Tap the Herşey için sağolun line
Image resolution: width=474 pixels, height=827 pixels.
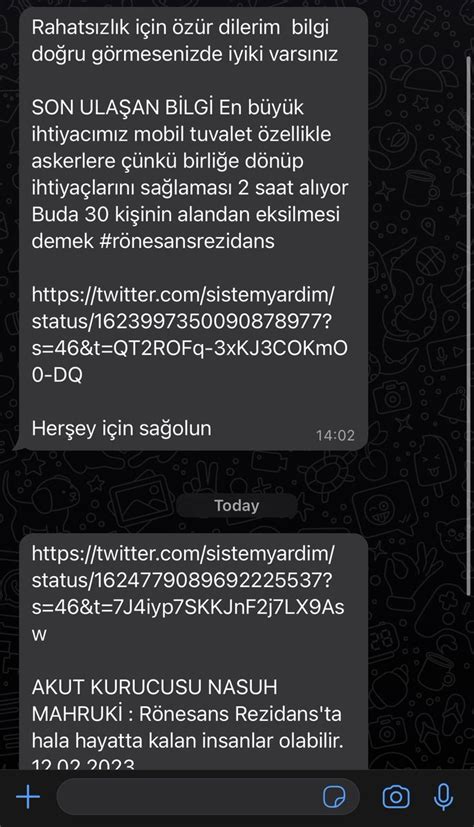[121, 428]
